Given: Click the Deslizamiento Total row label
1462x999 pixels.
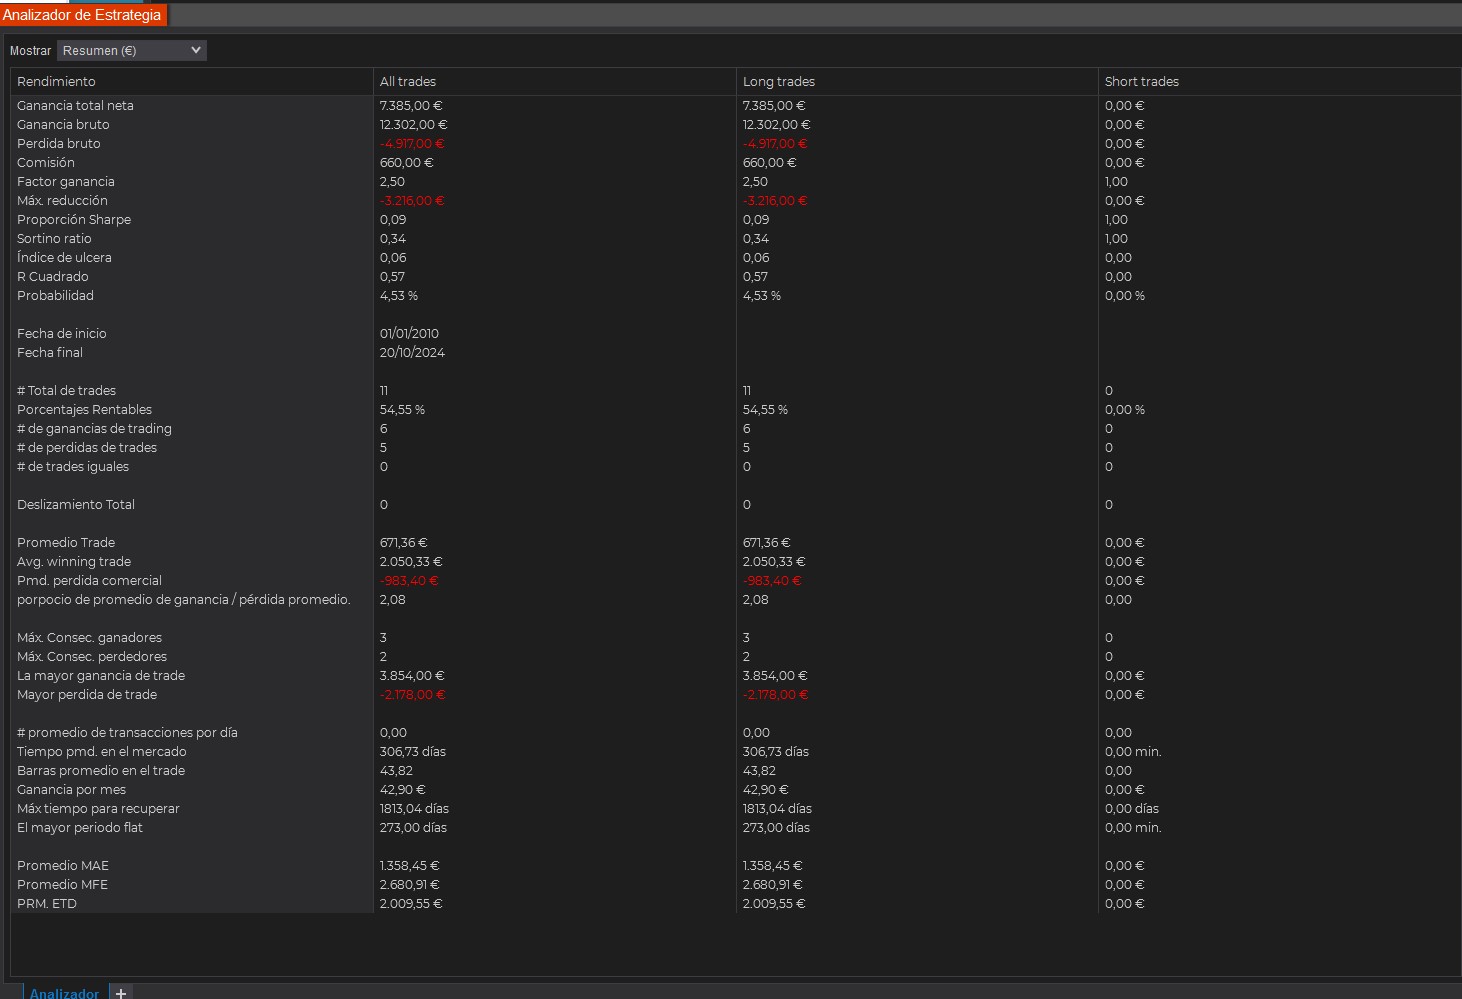Looking at the screenshot, I should 76,504.
